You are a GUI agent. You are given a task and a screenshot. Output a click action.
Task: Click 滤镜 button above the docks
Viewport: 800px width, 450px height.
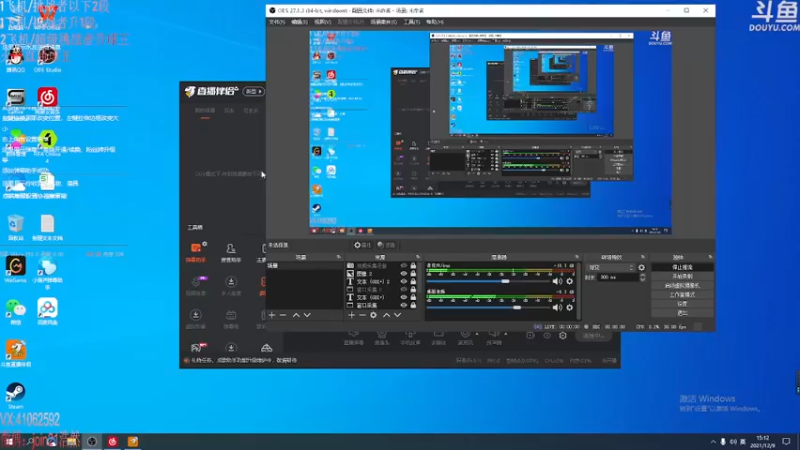pyautogui.click(x=387, y=245)
